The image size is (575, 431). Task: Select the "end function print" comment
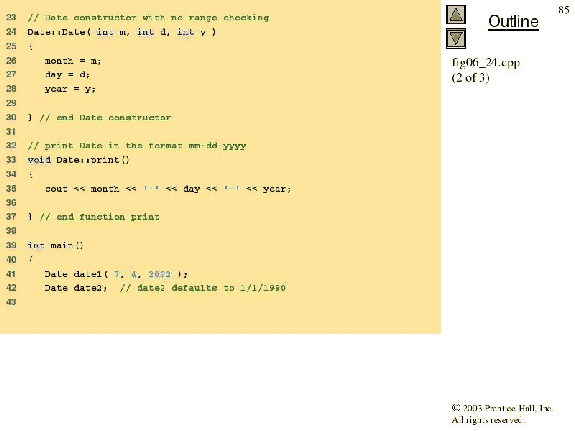tap(99, 217)
